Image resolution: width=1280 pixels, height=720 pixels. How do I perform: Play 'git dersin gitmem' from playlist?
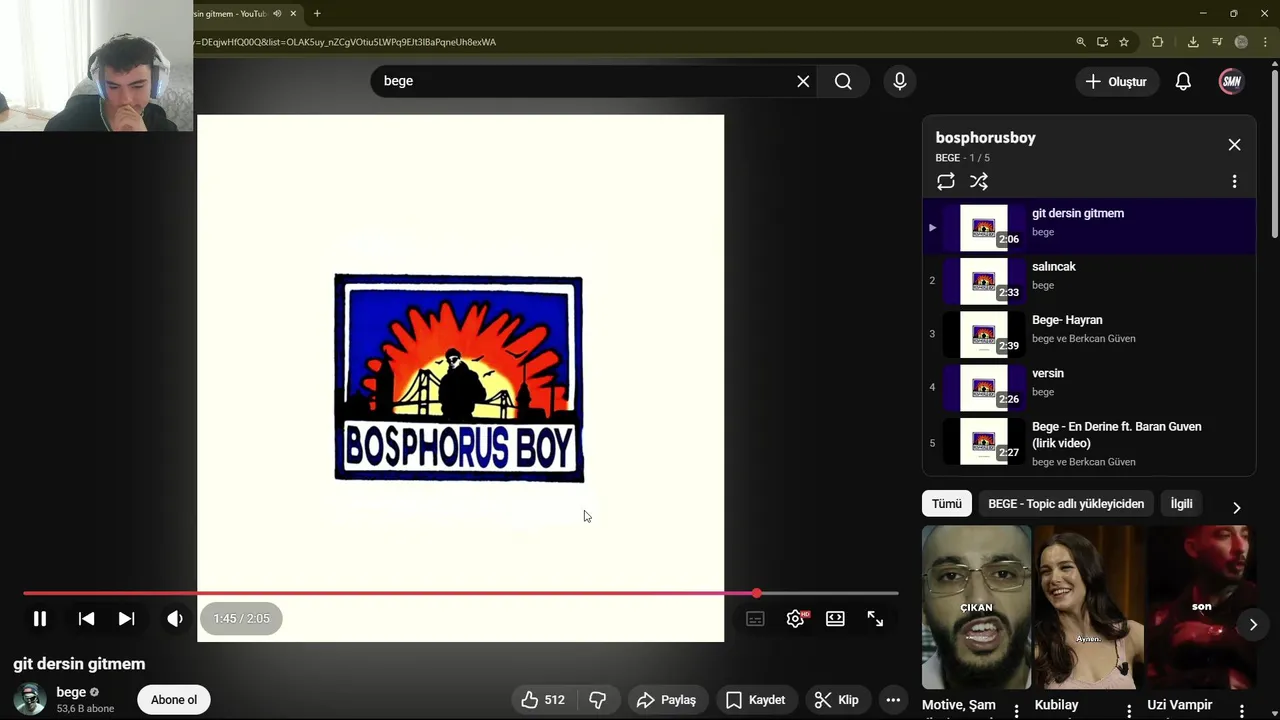pyautogui.click(x=1089, y=227)
